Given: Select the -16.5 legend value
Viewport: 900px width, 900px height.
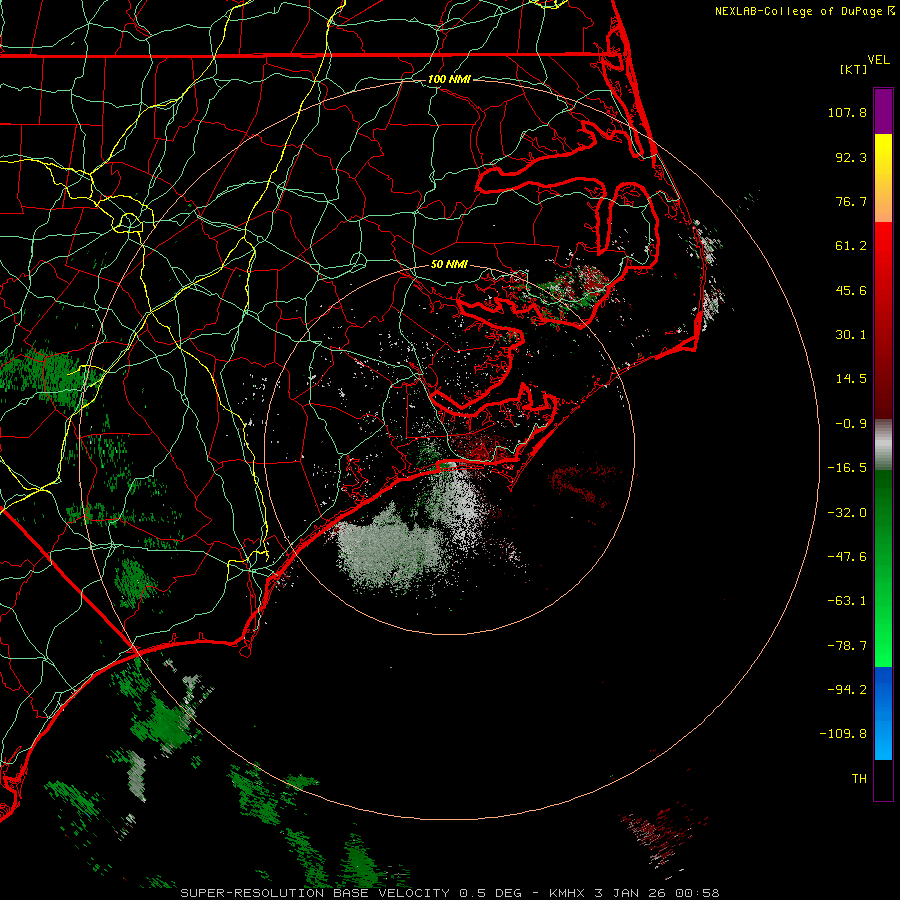Looking at the screenshot, I should [847, 468].
